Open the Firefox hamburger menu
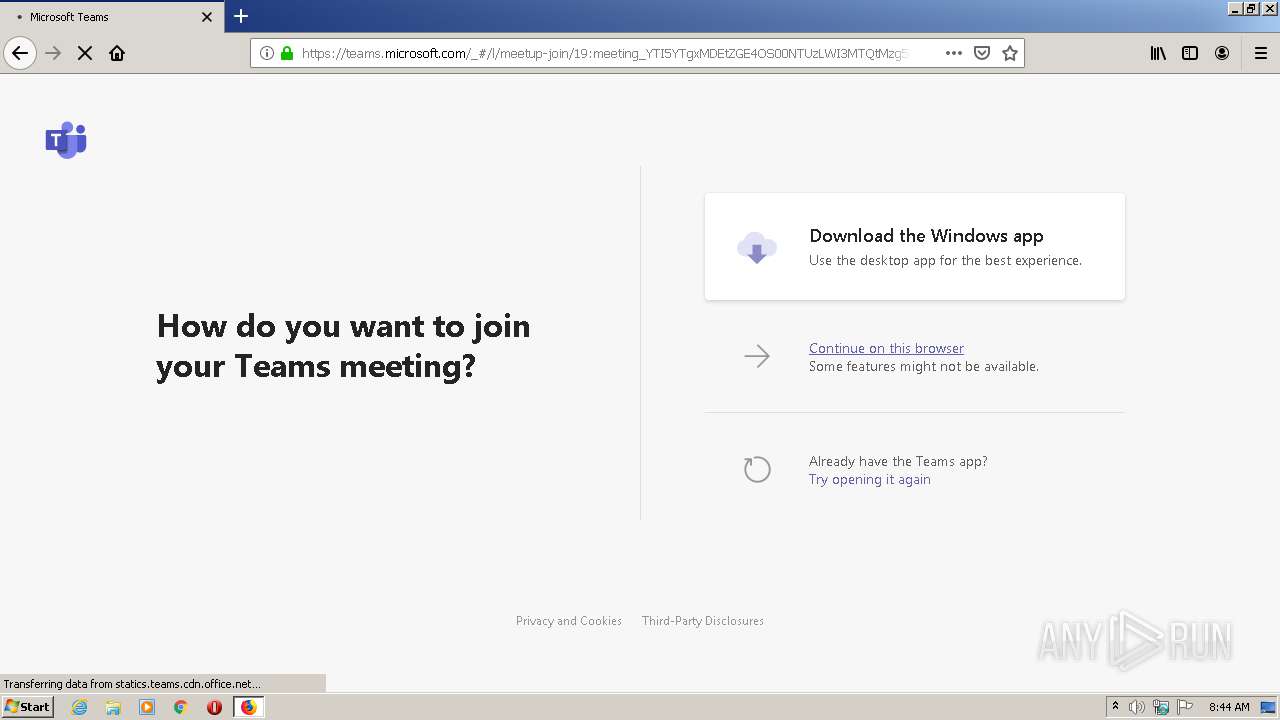The image size is (1280, 720). click(x=1261, y=53)
